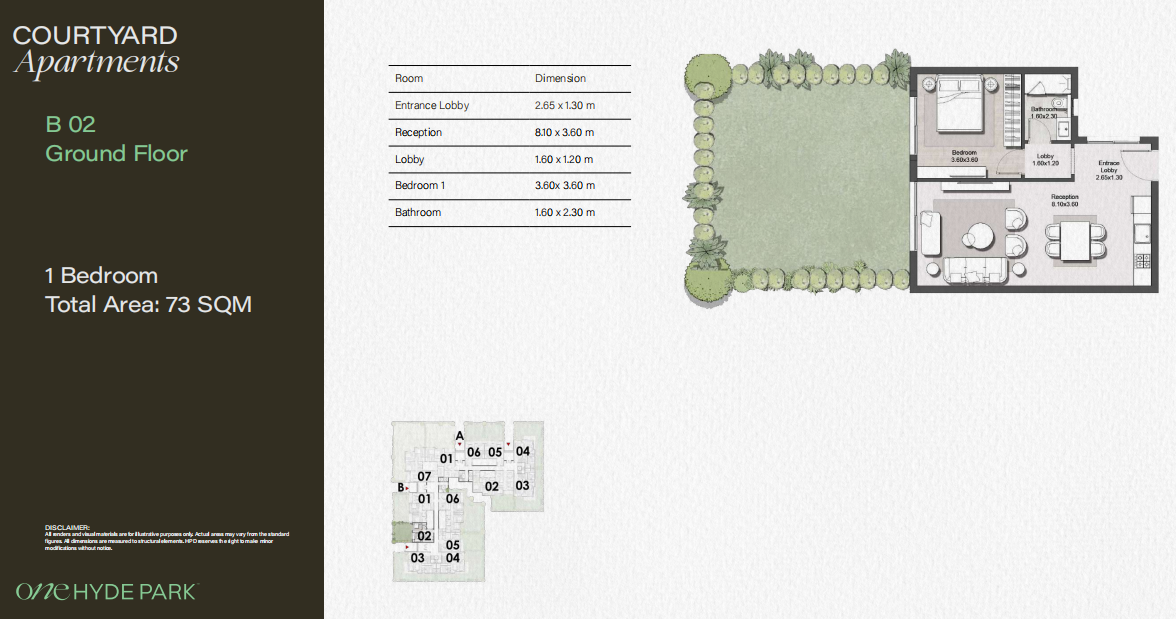The width and height of the screenshot is (1176, 619).
Task: Click the four-burner stove in the kitchen
Action: [x=1143, y=261]
